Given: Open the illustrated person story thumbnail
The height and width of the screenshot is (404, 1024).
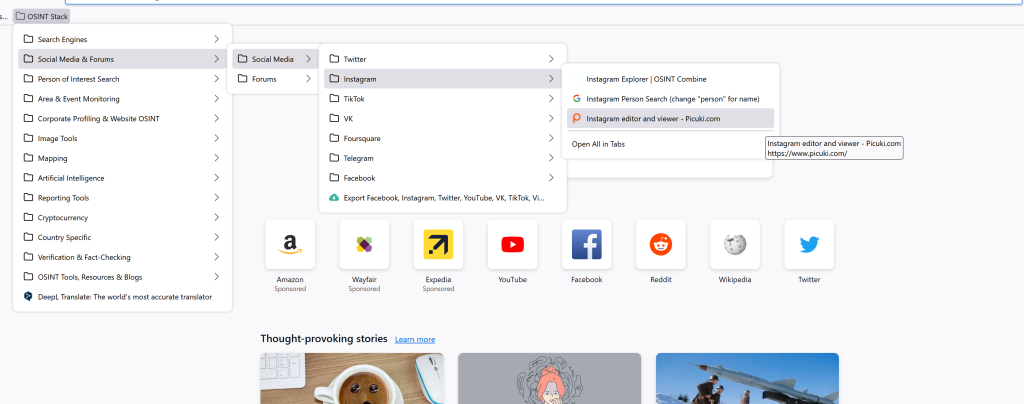Looking at the screenshot, I should (x=549, y=379).
